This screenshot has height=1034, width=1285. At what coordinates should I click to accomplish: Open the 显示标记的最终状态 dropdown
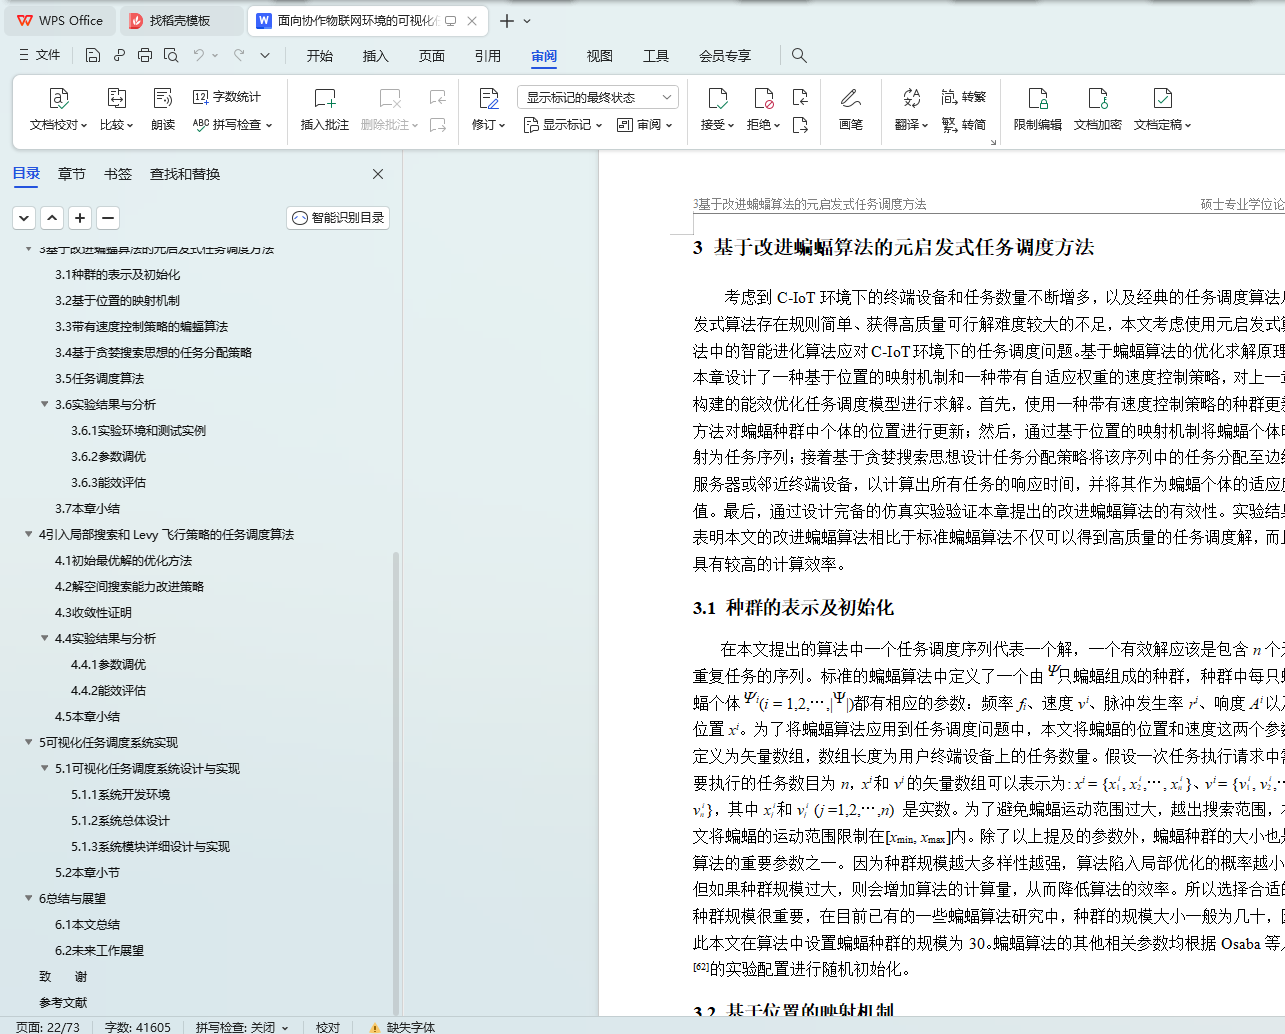(598, 97)
